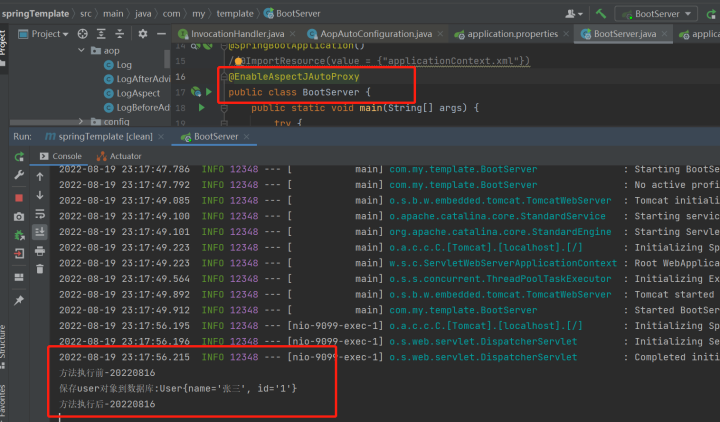Open Project panel gear options

pyautogui.click(x=143, y=34)
